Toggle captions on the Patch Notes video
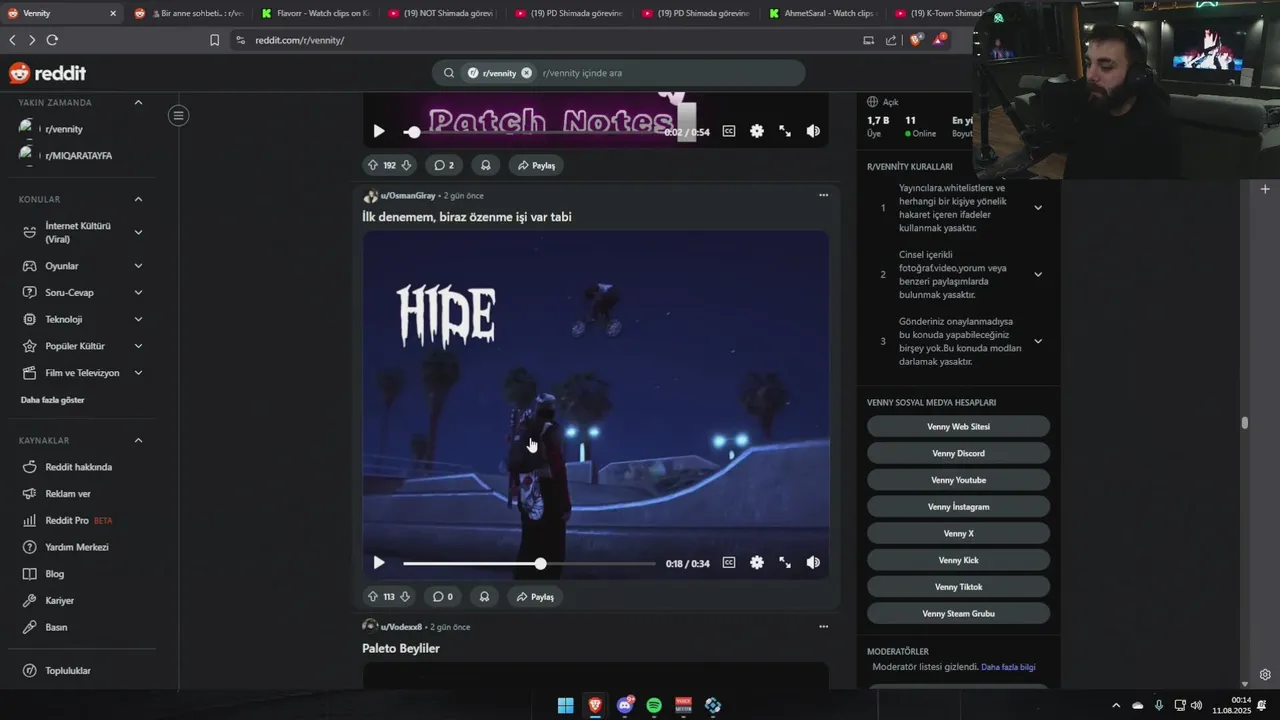This screenshot has width=1280, height=720. (x=729, y=131)
